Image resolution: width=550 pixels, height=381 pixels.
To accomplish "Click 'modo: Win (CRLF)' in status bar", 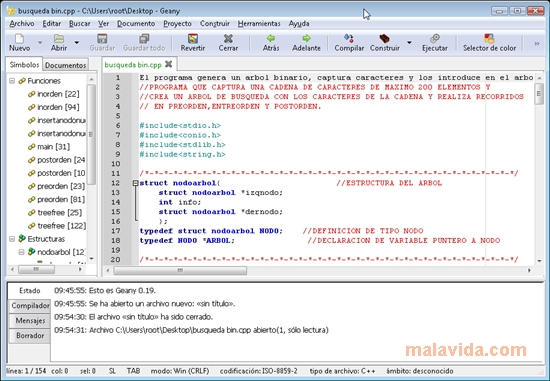I will point(180,371).
